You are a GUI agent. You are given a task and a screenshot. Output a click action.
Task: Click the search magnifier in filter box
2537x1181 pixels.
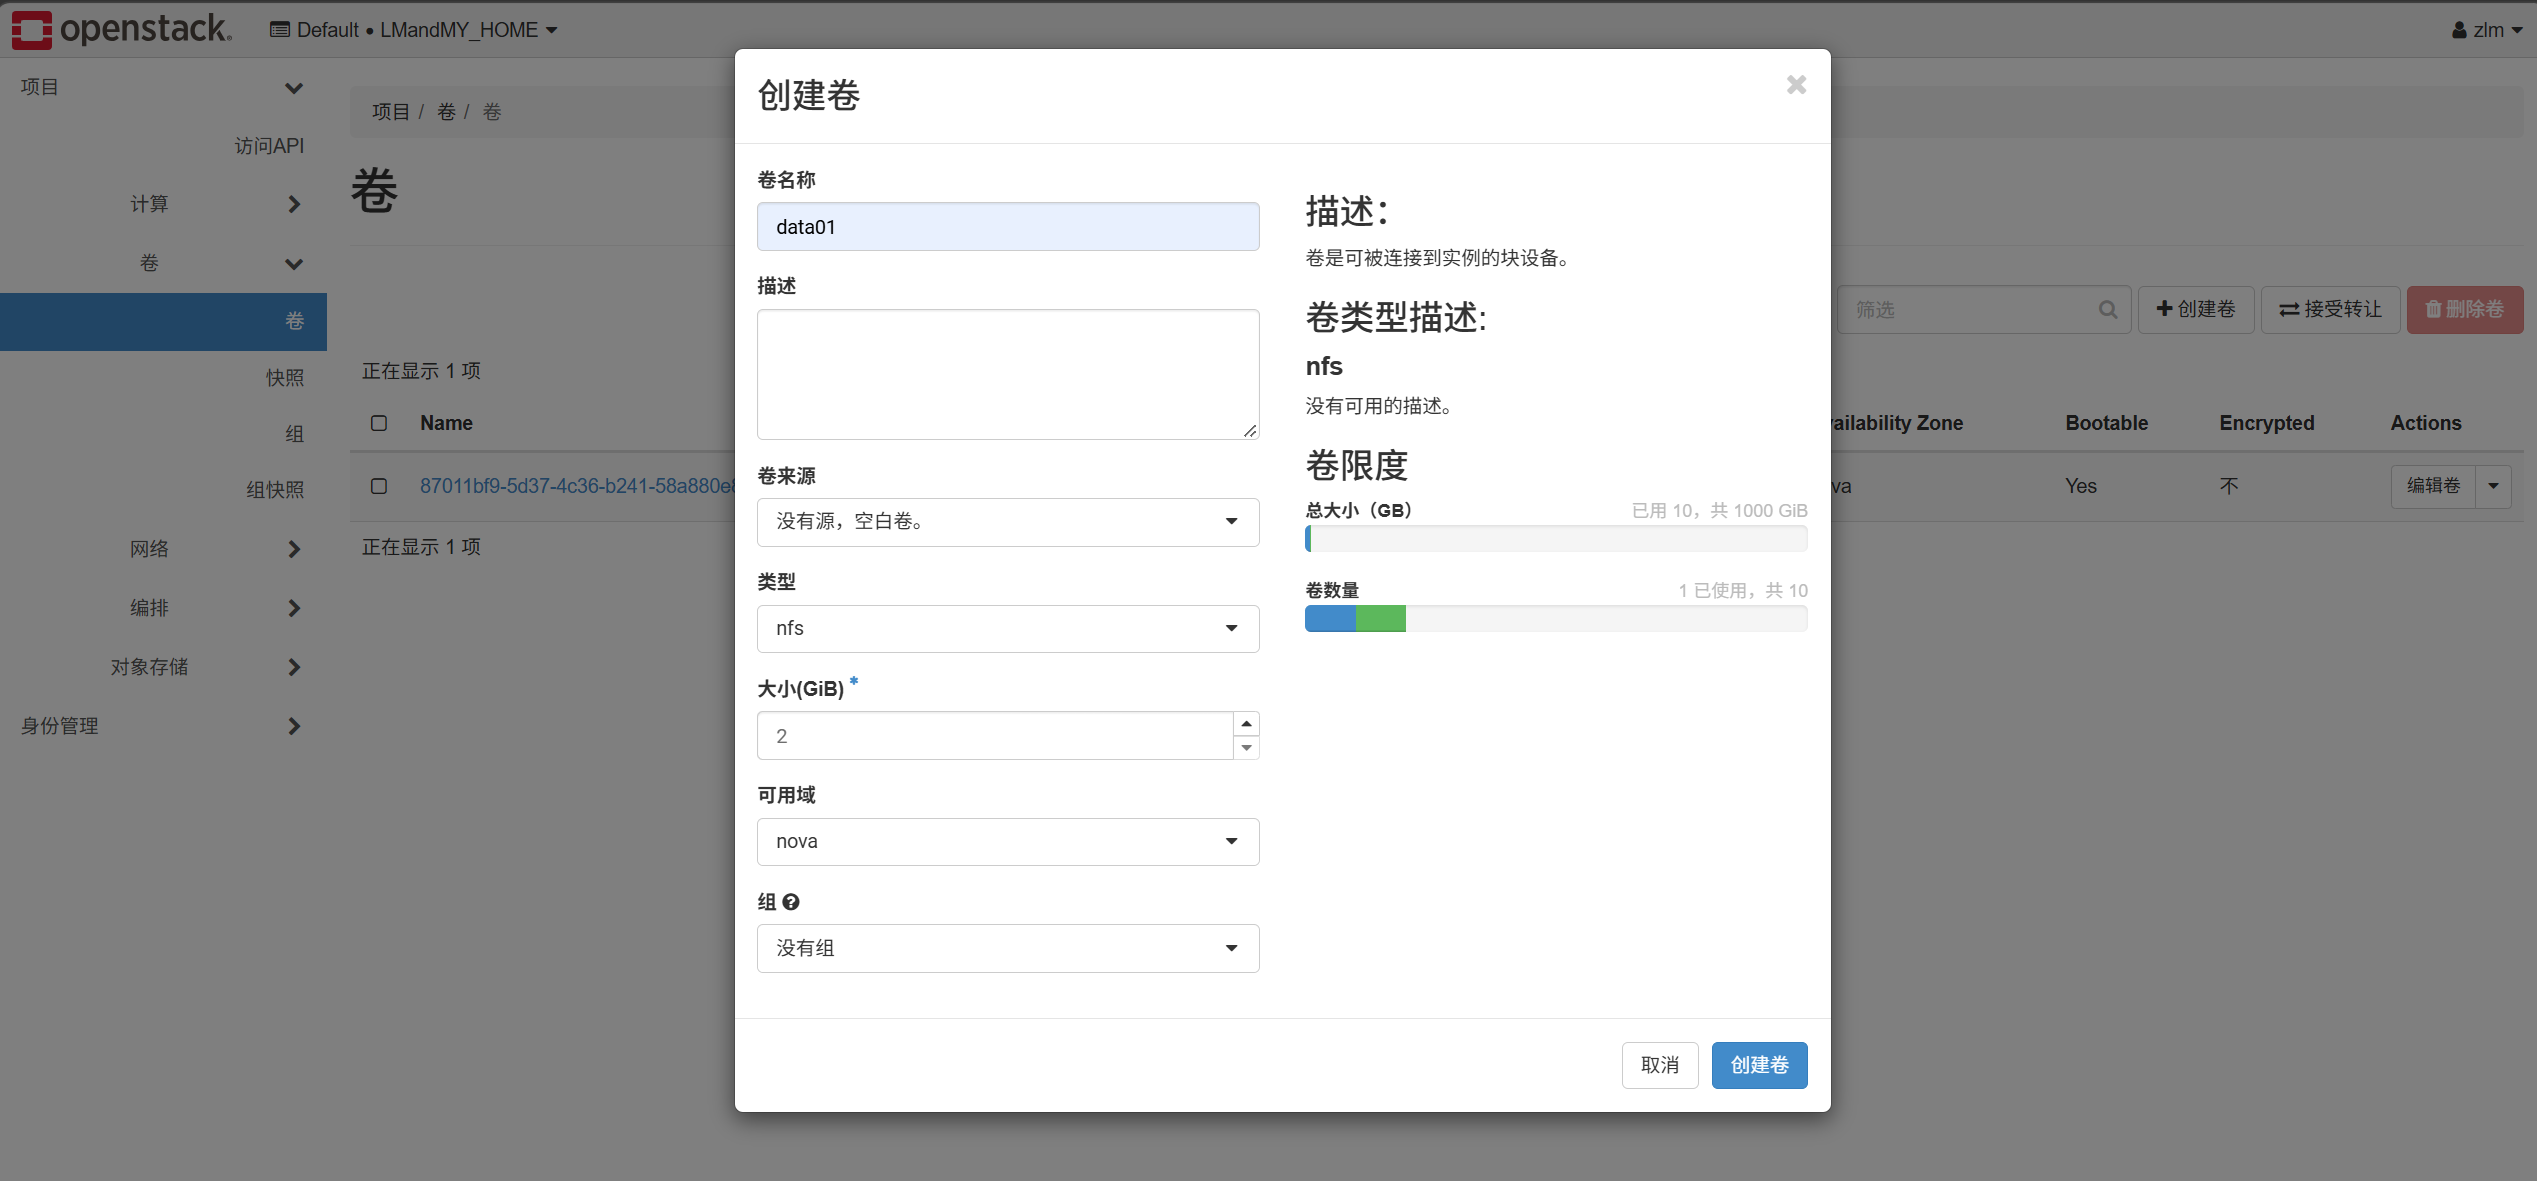(x=2107, y=310)
